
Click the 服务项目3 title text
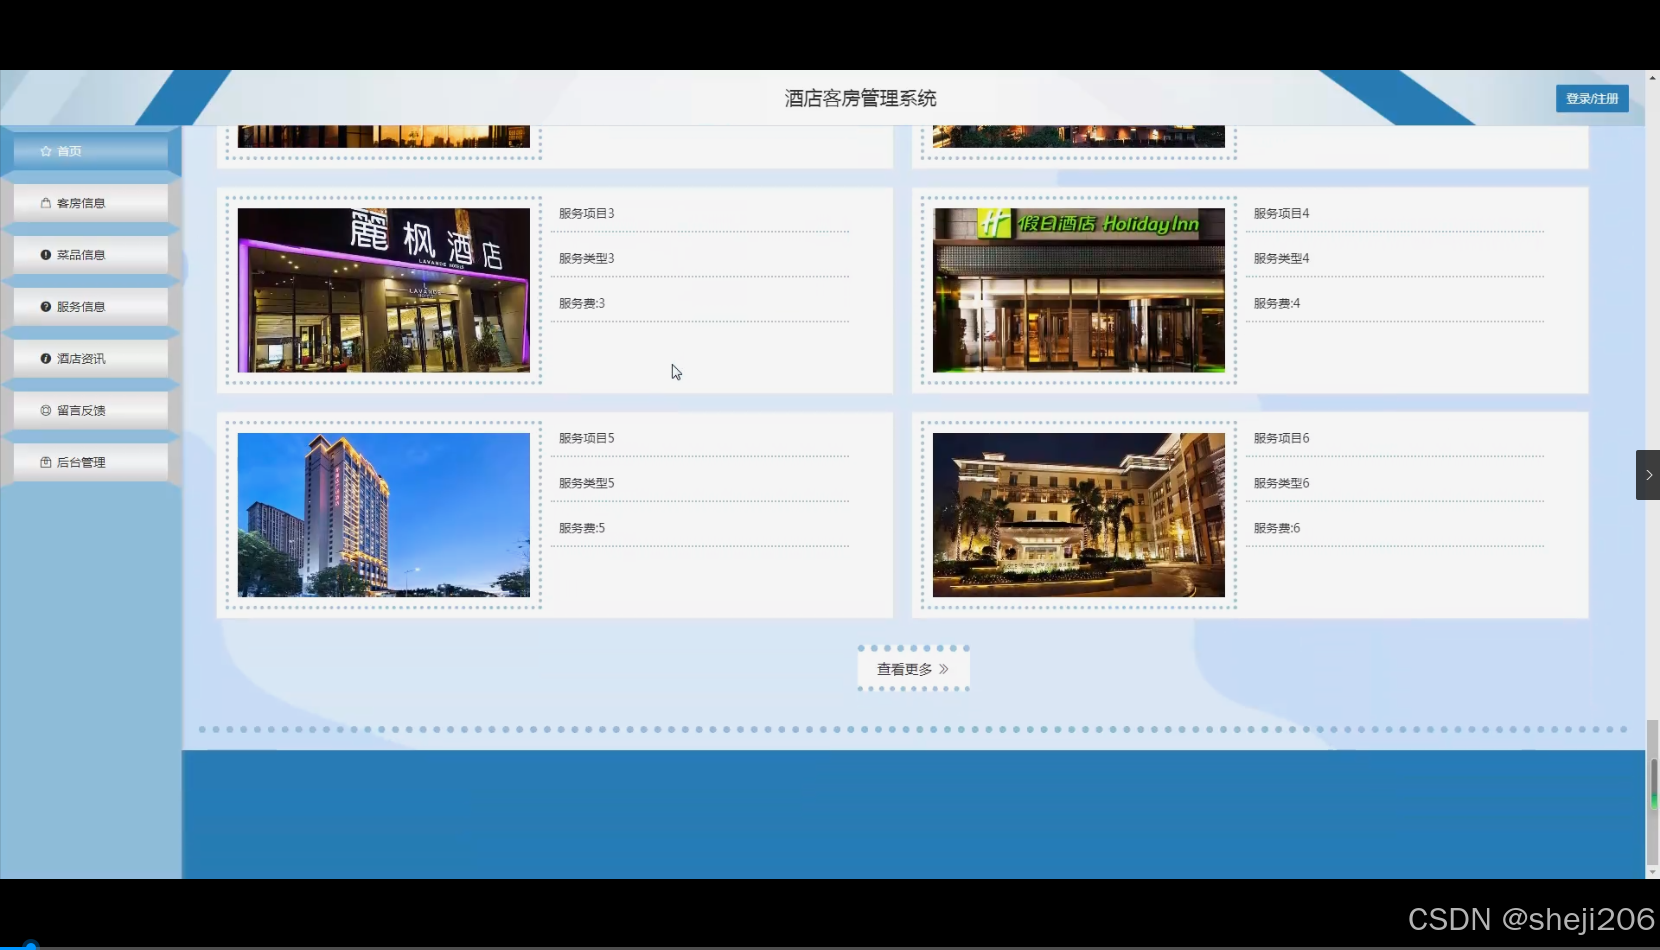click(587, 214)
